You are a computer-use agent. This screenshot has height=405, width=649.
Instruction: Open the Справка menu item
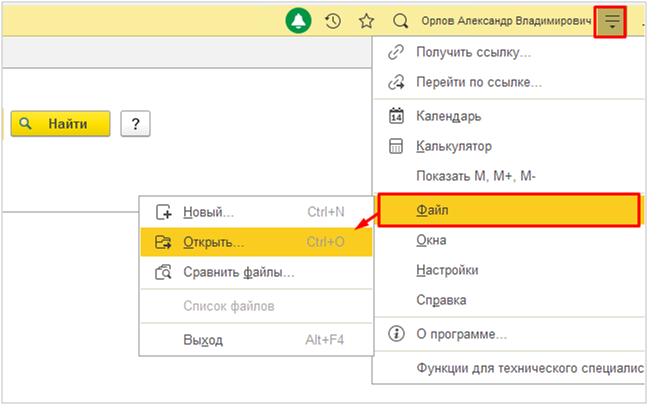(x=441, y=300)
